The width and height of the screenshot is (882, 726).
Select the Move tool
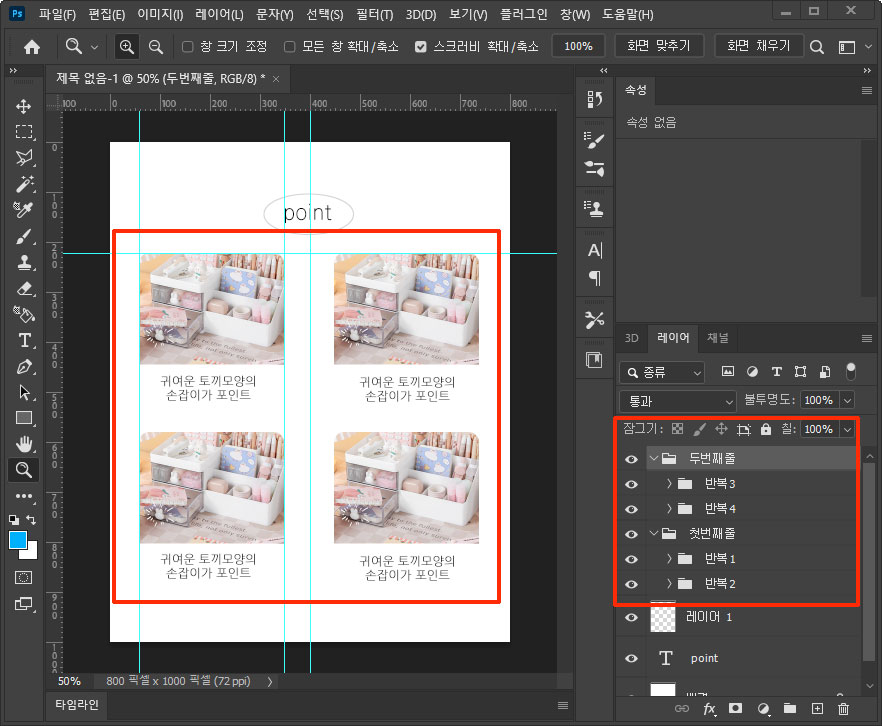tap(24, 106)
